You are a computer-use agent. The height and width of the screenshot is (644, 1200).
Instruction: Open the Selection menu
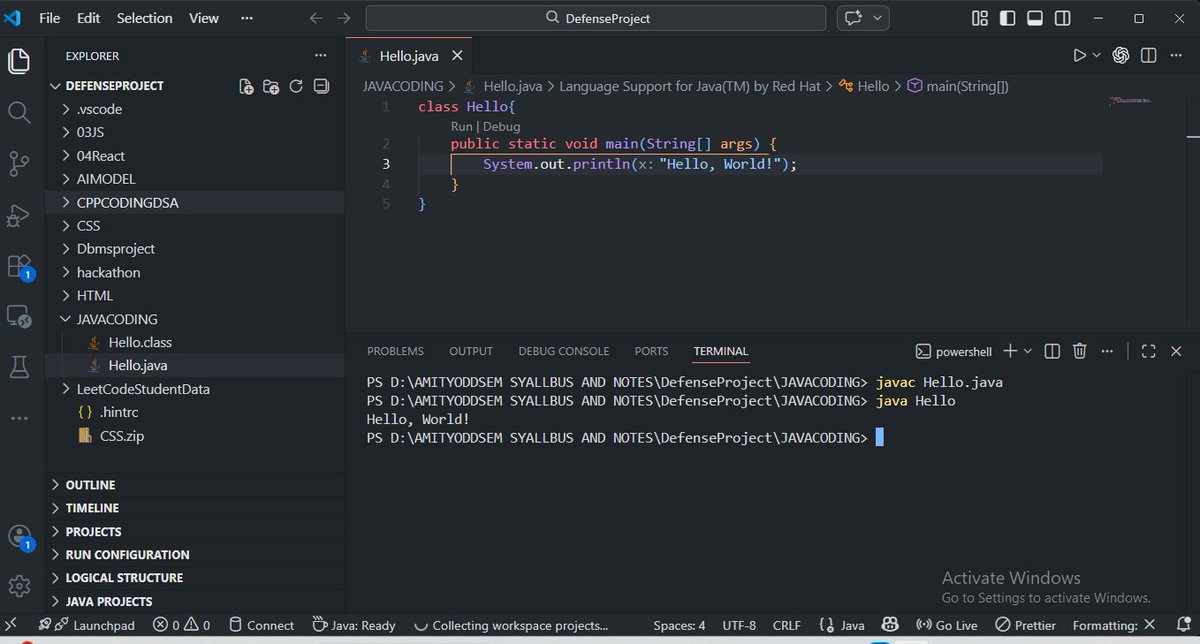point(144,18)
